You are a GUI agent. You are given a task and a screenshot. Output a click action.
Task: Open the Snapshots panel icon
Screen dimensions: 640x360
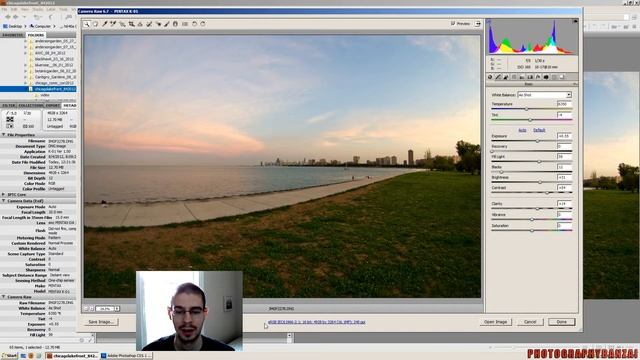(x=562, y=77)
